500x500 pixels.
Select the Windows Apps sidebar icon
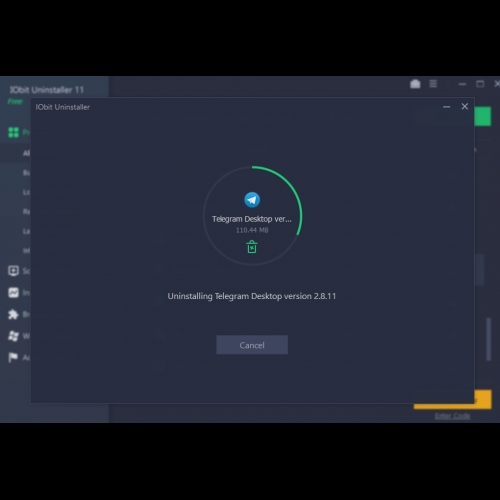13,336
